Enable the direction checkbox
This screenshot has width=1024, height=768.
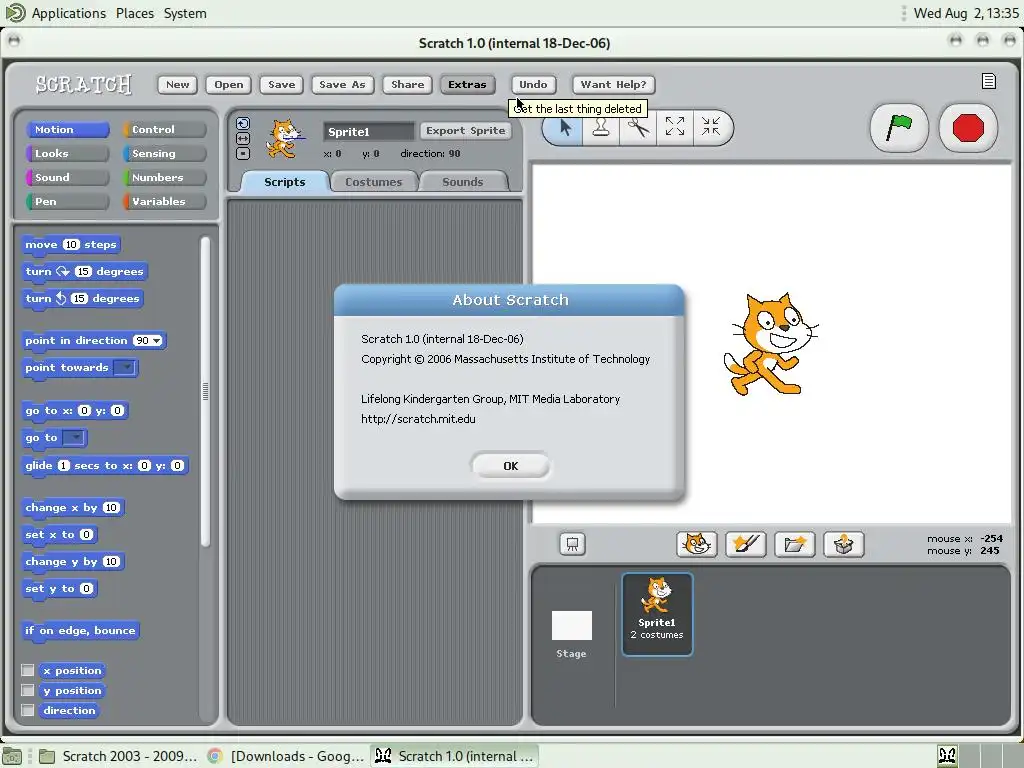[27, 710]
